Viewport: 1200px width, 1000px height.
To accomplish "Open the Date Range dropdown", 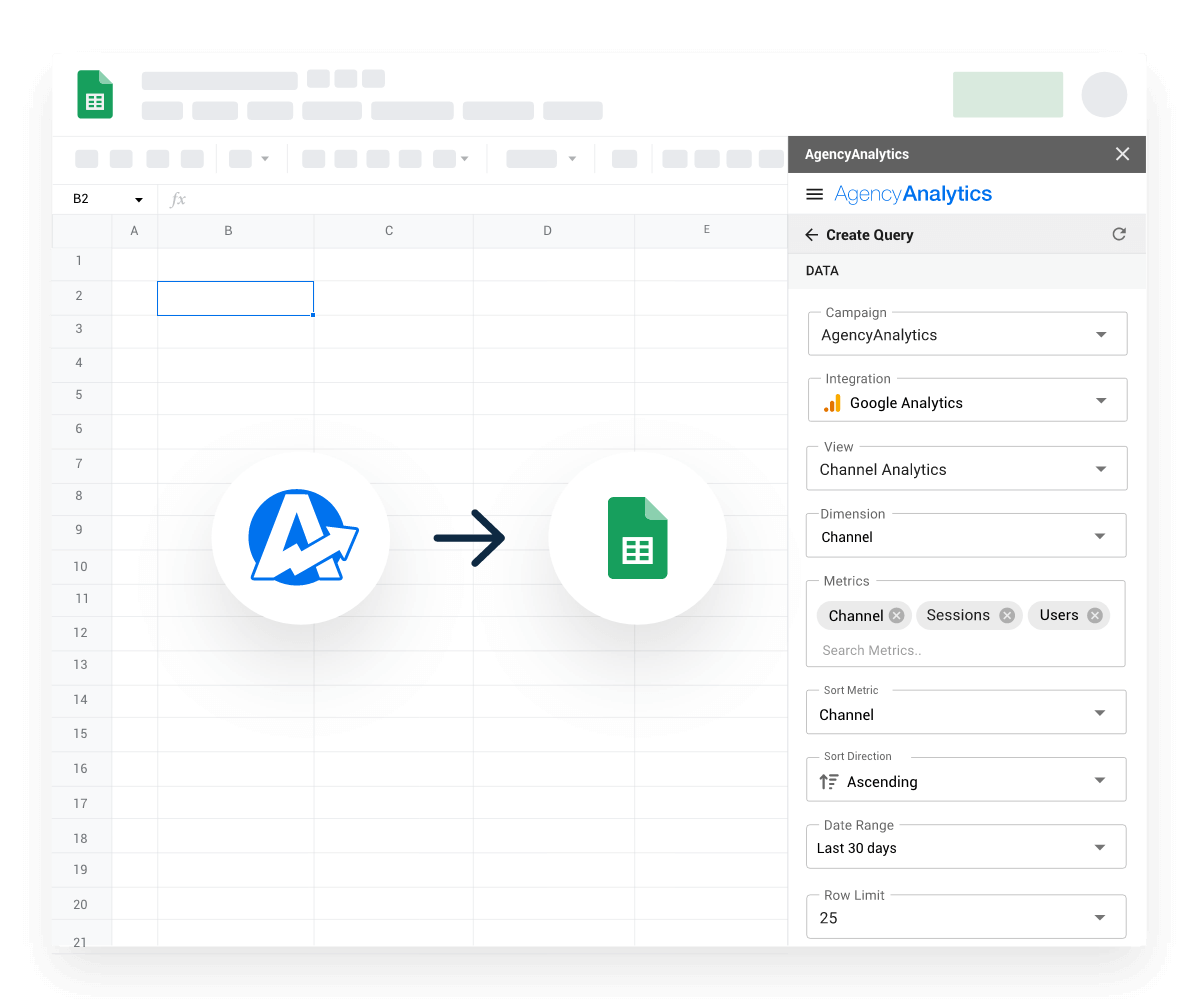I will click(x=966, y=846).
